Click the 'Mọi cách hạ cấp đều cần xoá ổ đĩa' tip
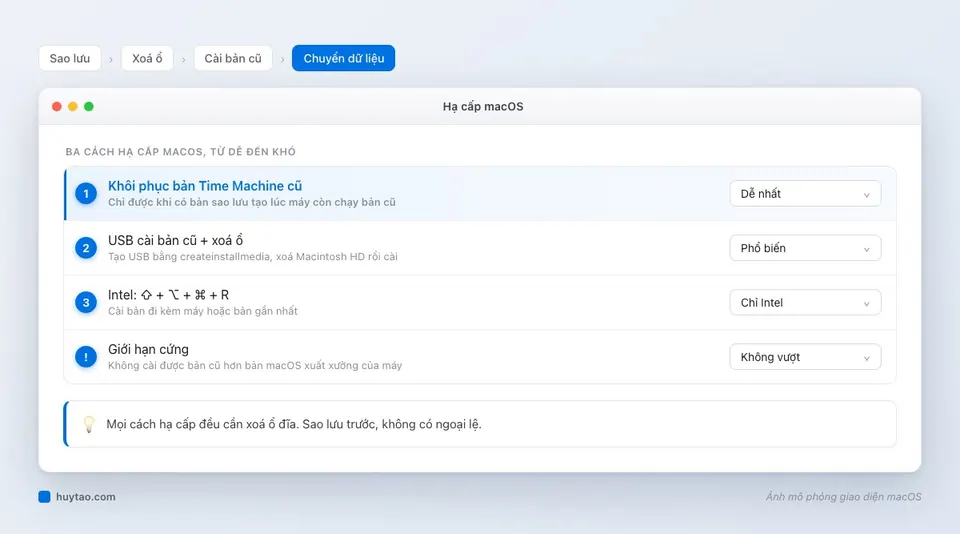Image resolution: width=960 pixels, height=534 pixels. [x=294, y=424]
